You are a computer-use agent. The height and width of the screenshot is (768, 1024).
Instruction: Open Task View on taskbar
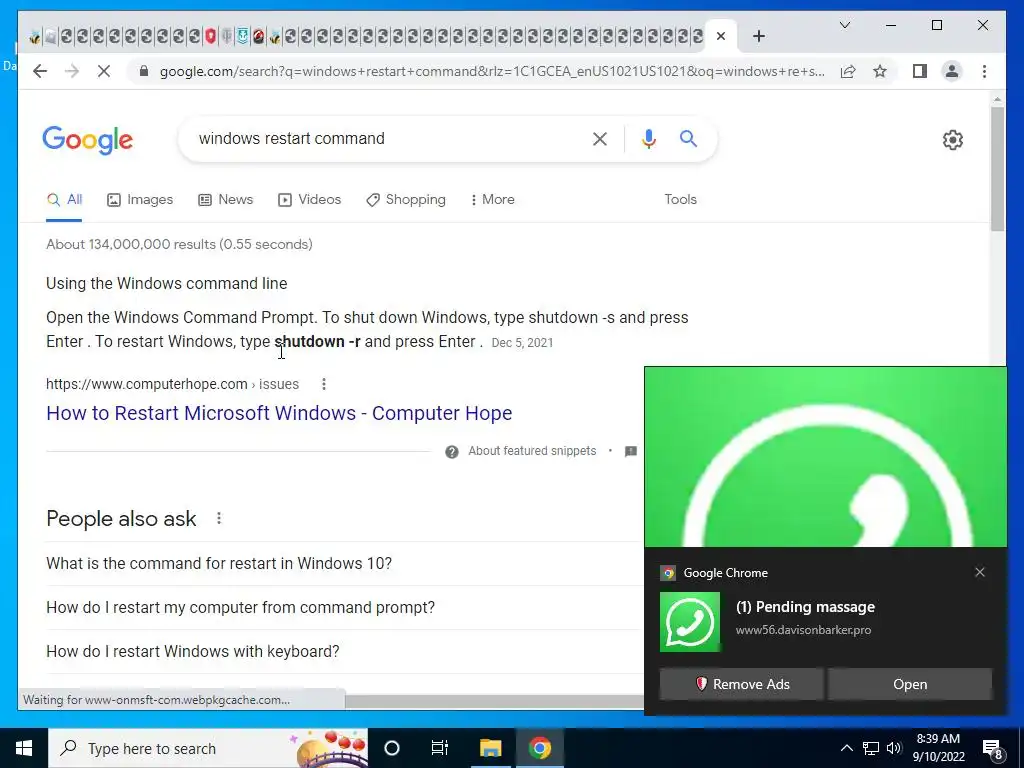point(440,748)
